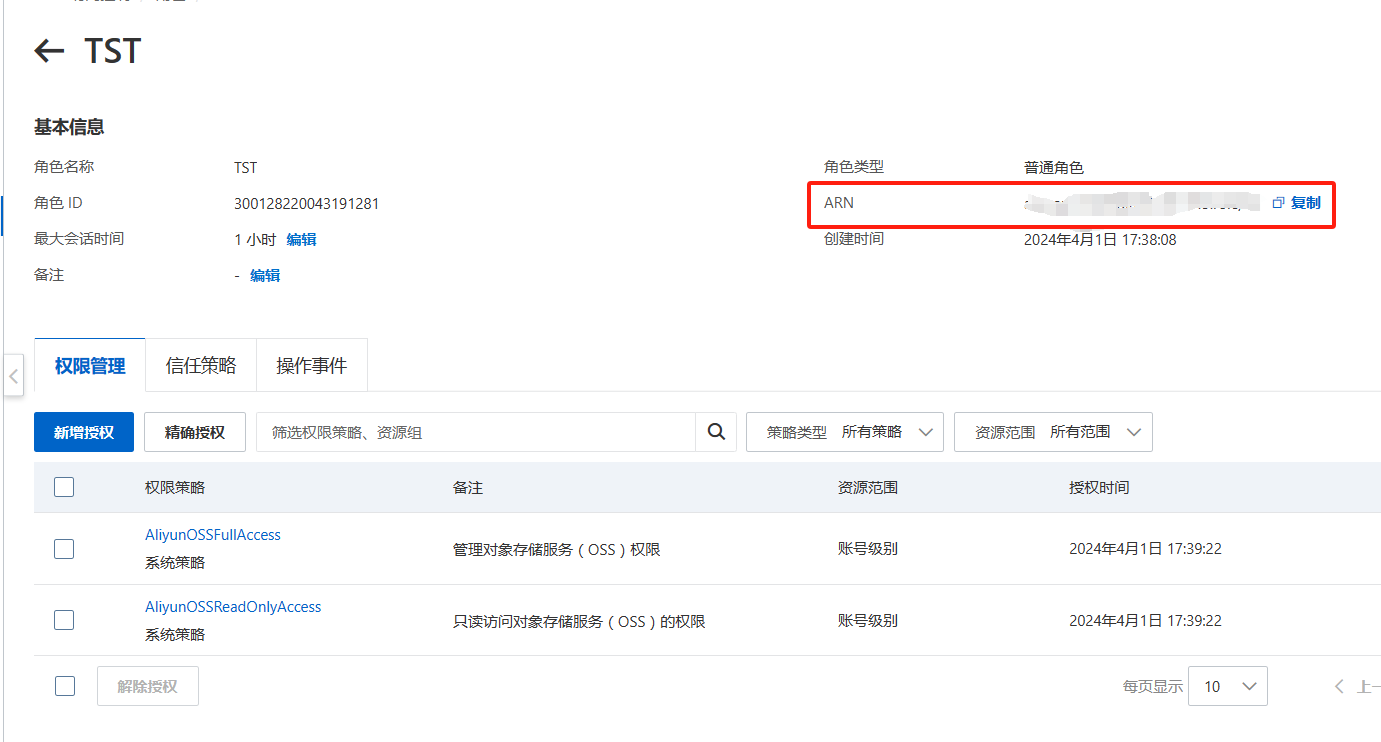Click the 资源范围 column header
The image size is (1381, 742).
(x=868, y=487)
